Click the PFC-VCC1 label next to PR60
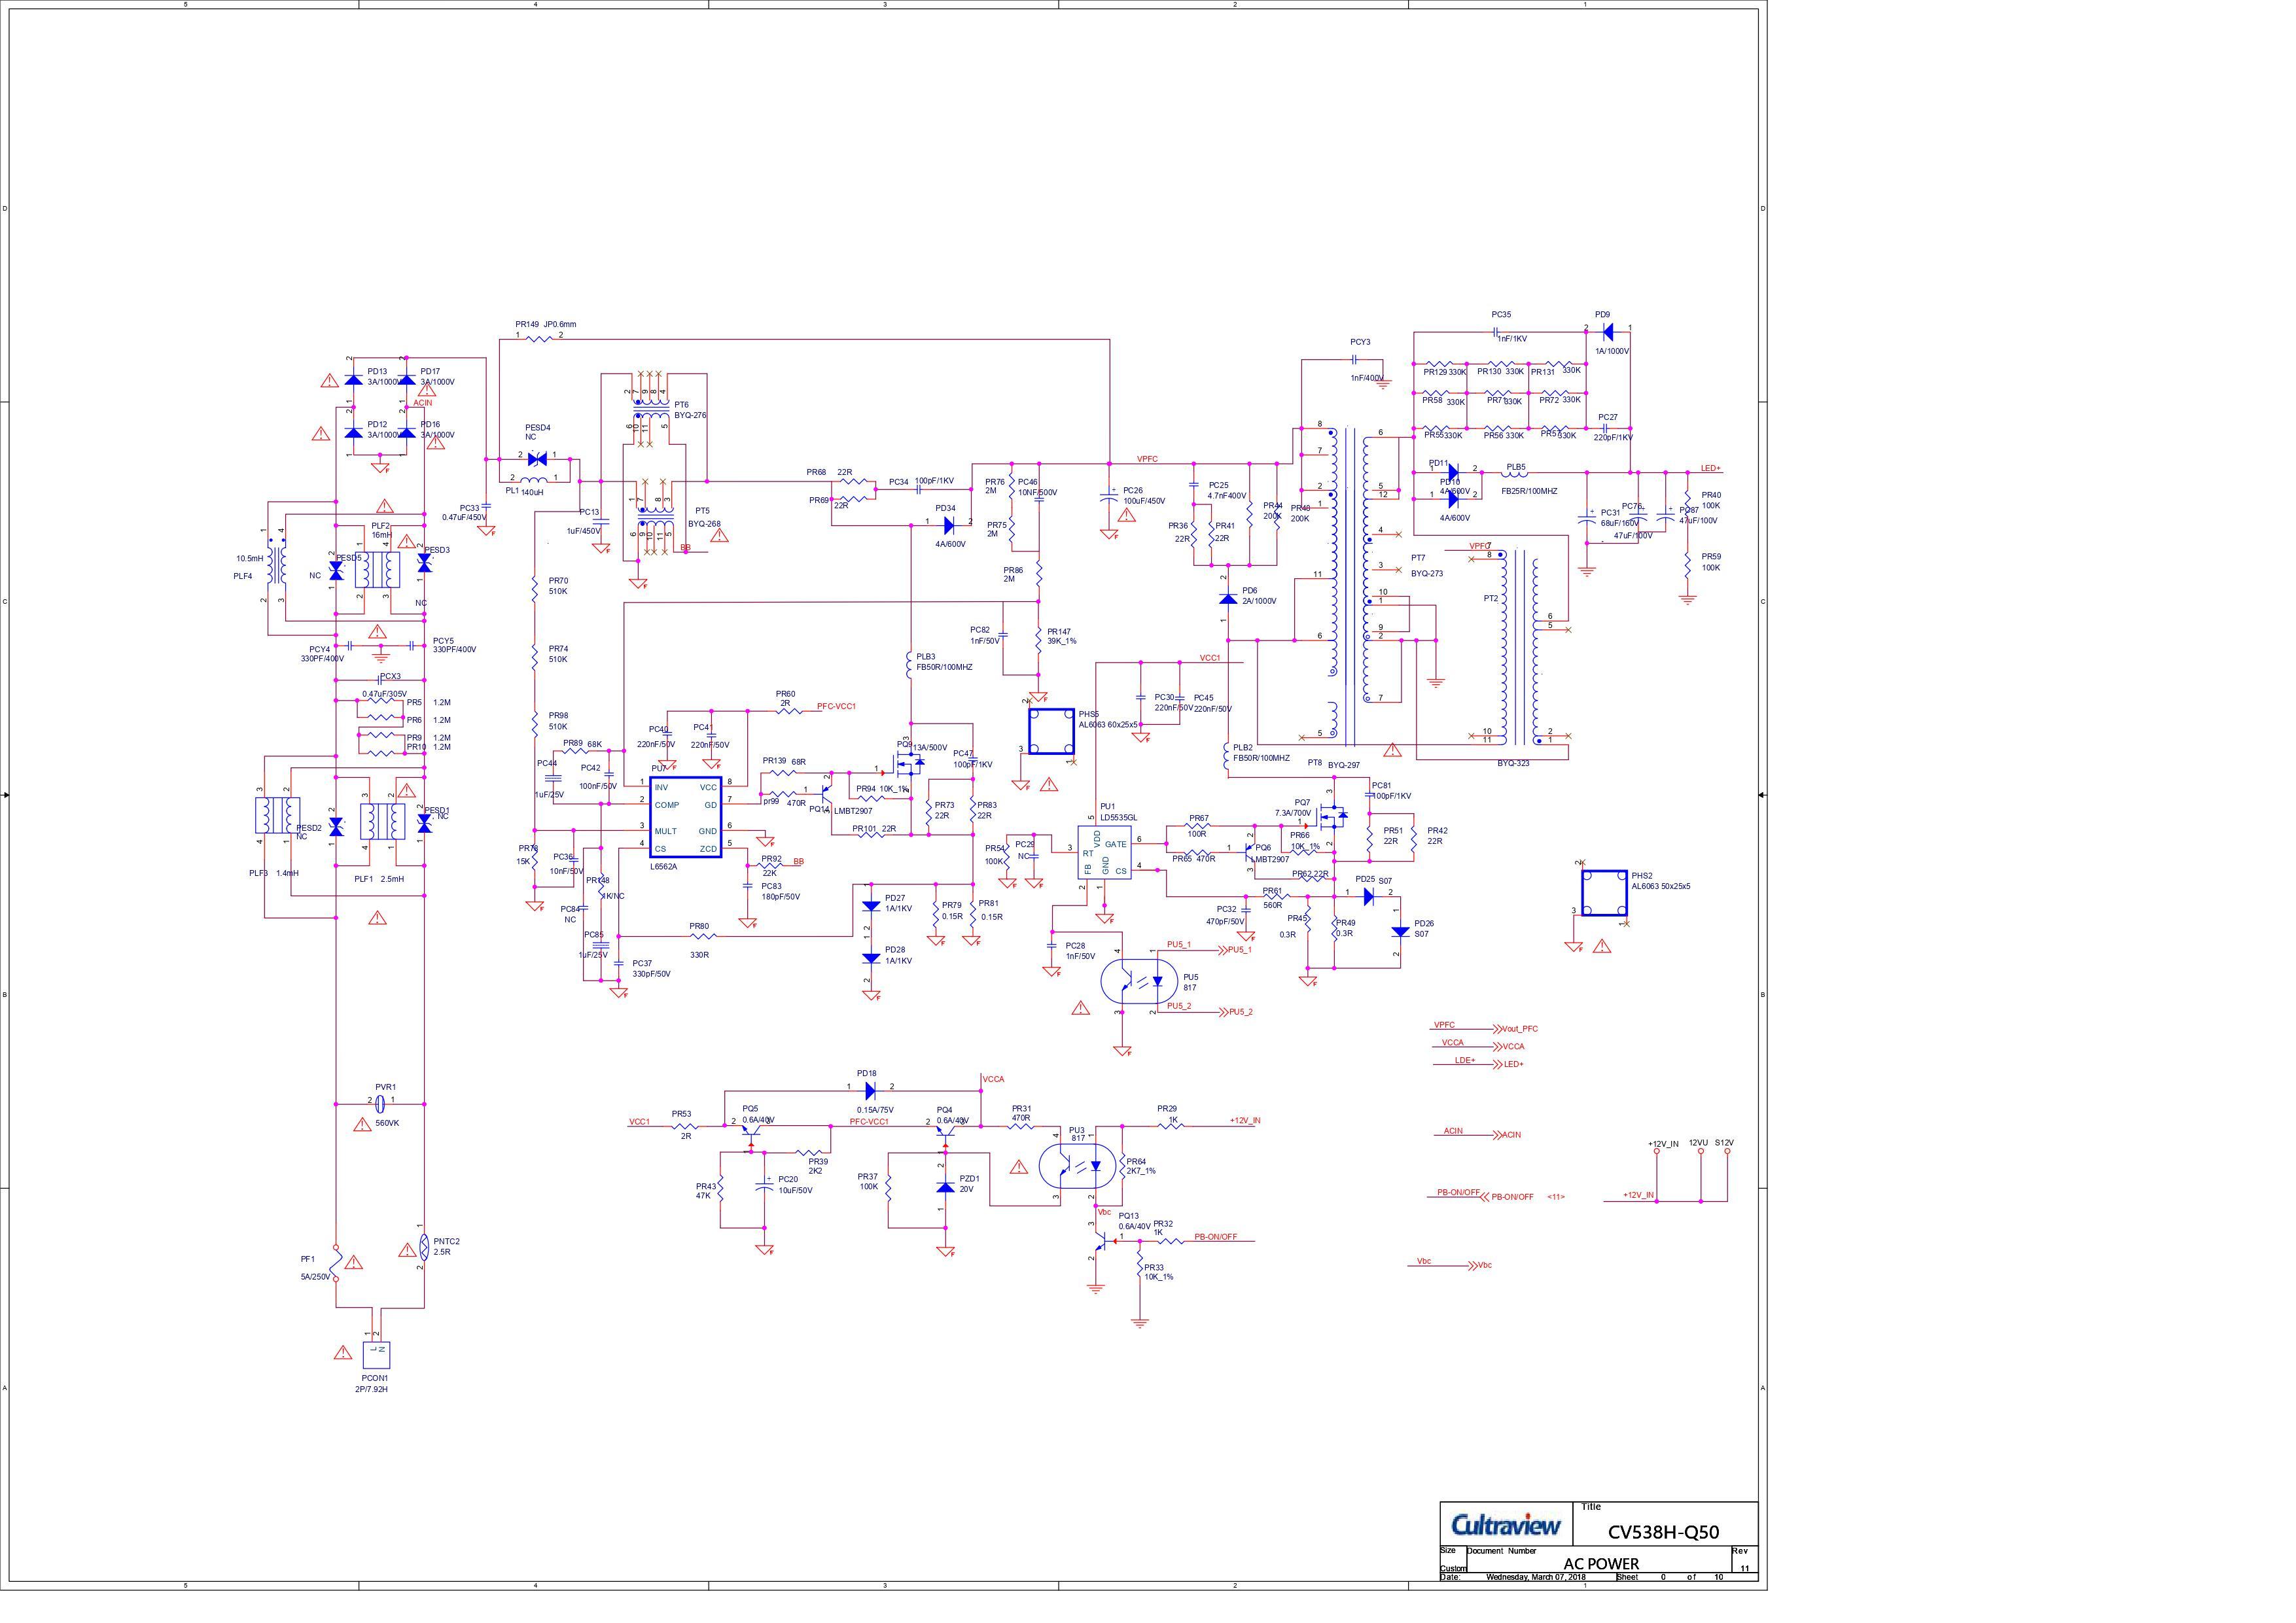The height and width of the screenshot is (1623, 2296). point(836,706)
